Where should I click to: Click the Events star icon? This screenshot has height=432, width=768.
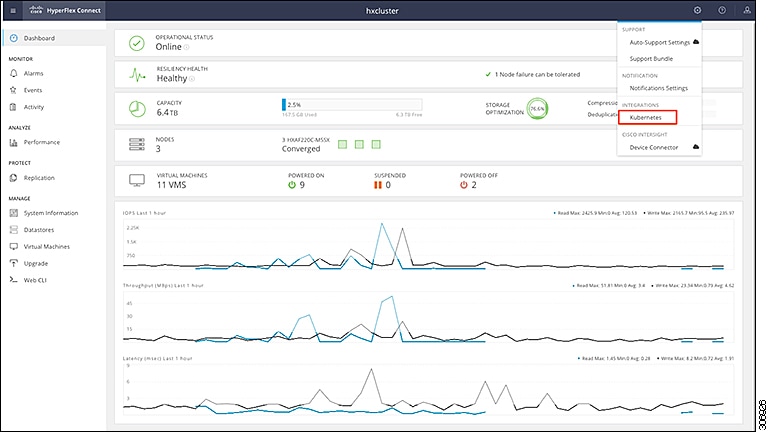13,90
